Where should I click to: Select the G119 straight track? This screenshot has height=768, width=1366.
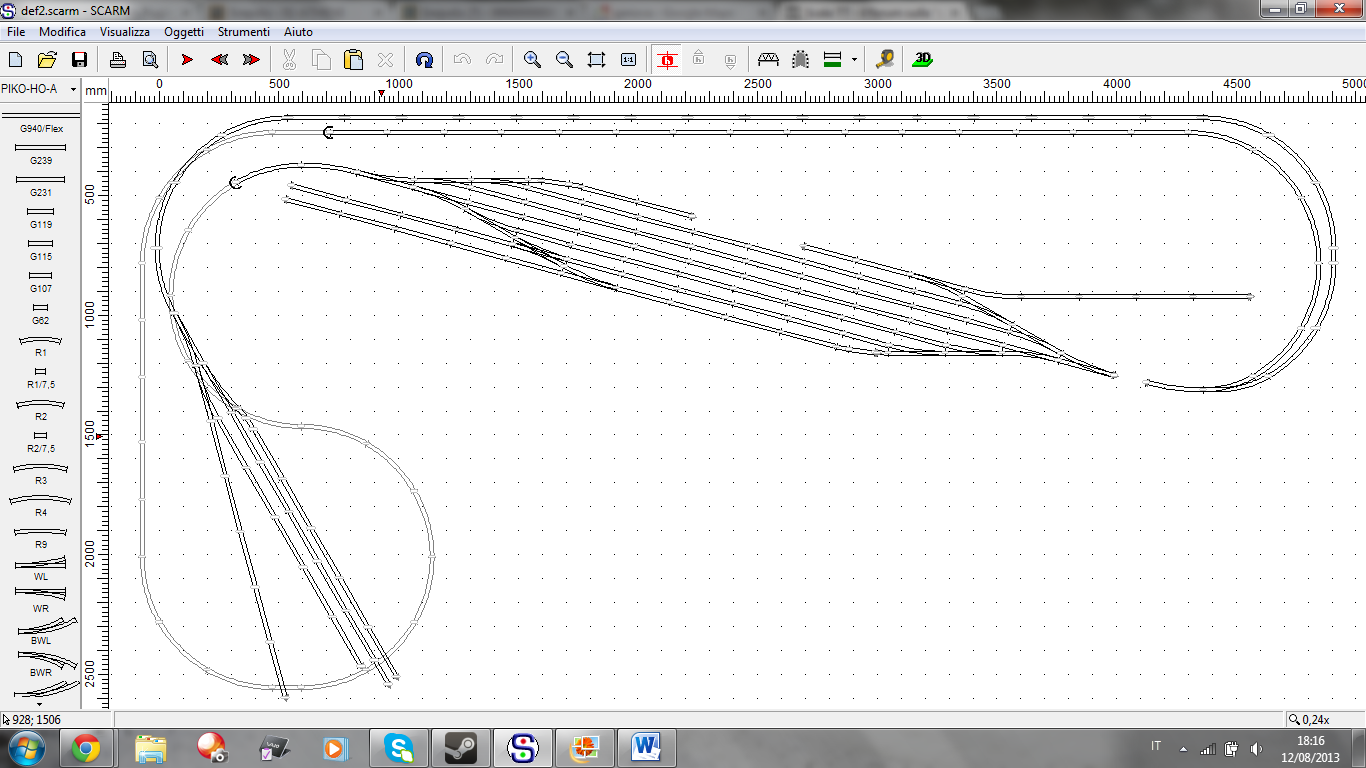coord(40,217)
